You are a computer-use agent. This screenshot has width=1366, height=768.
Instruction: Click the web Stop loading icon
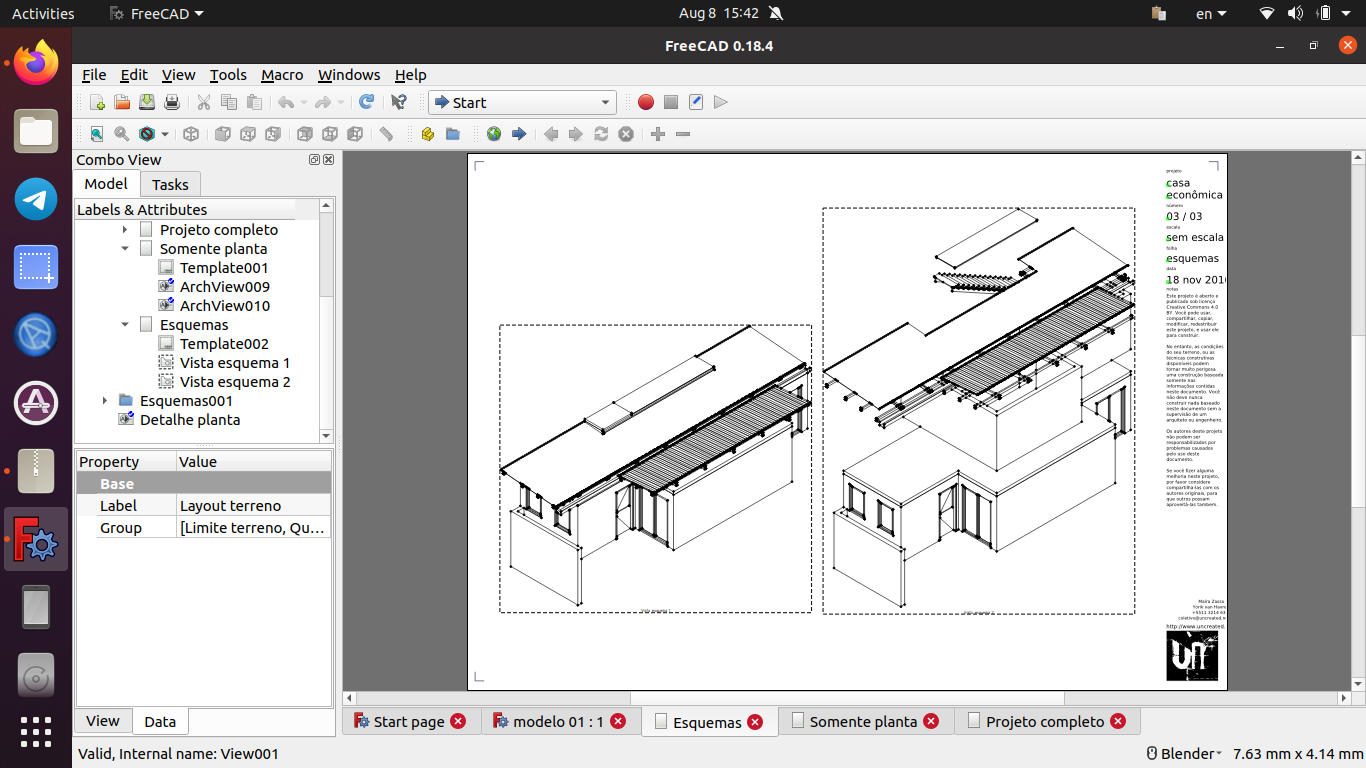pyautogui.click(x=626, y=134)
